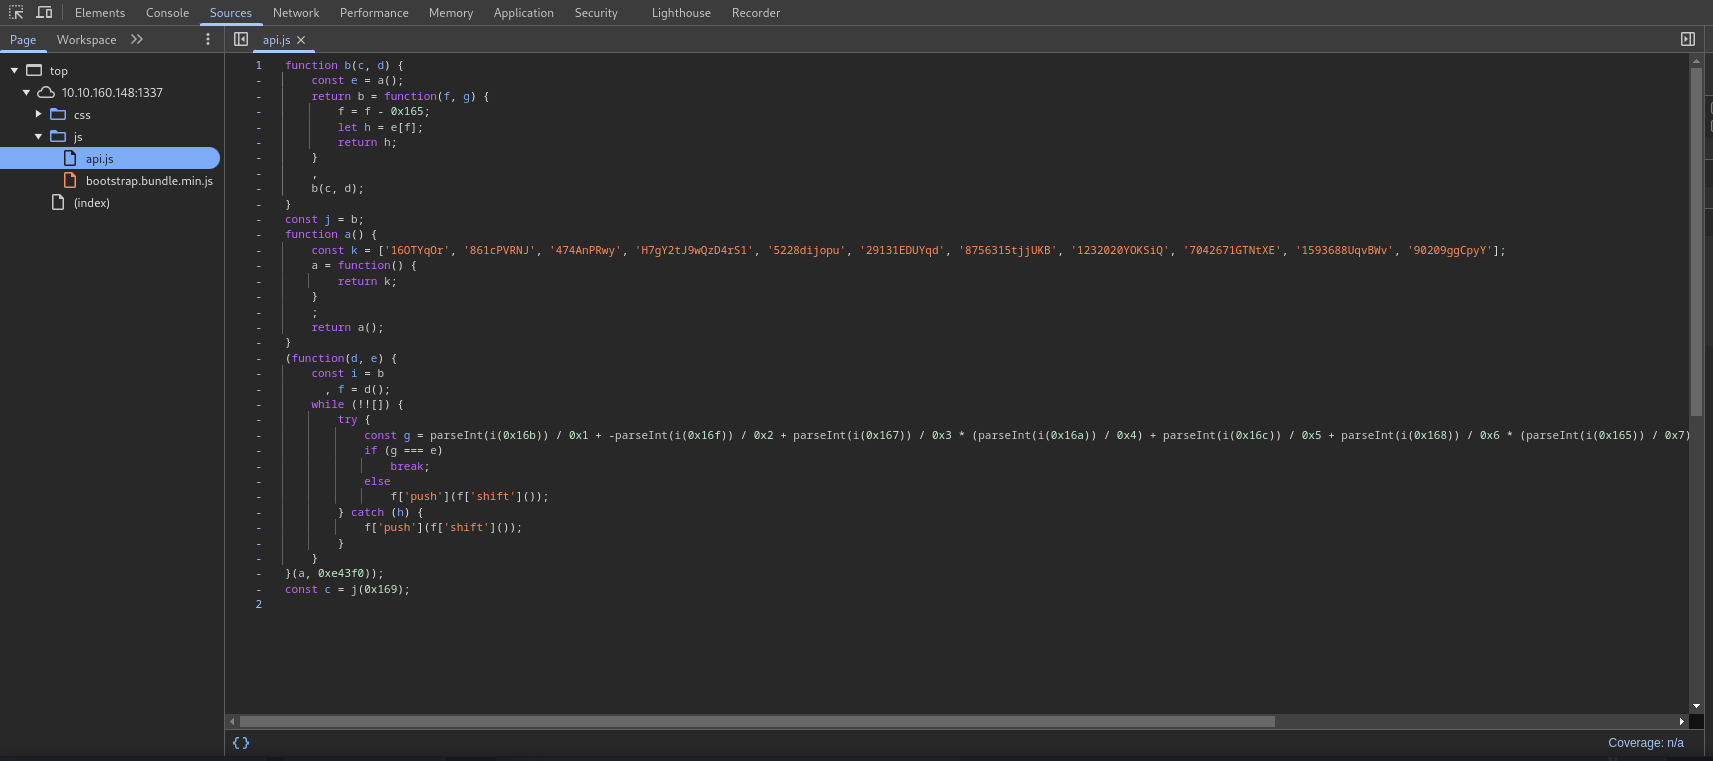Activate the inspect element picker icon

pyautogui.click(x=16, y=12)
